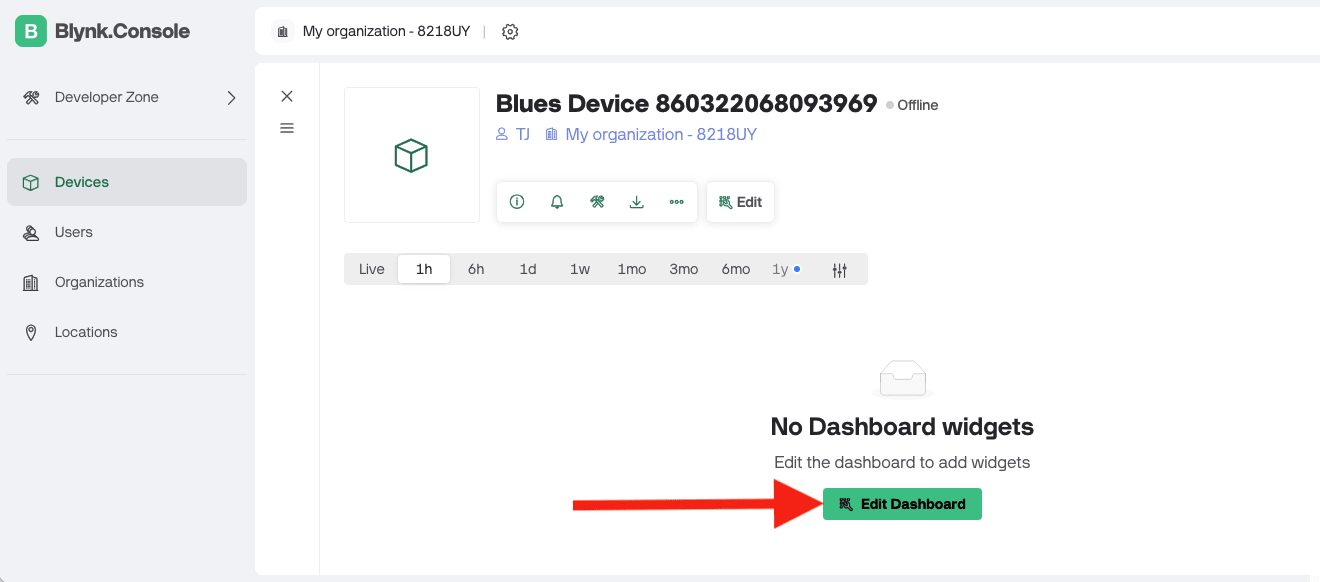Select the Live time range tab
Screen dimensions: 1320x582
point(372,269)
